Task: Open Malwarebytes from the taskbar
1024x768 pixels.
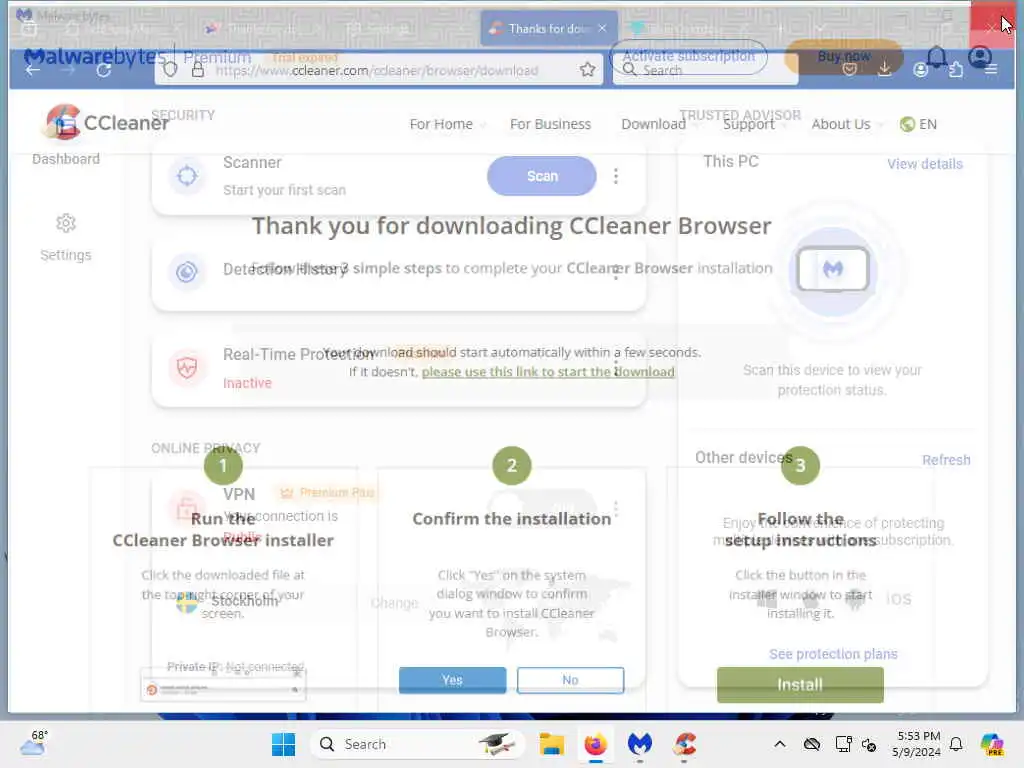Action: 639,744
